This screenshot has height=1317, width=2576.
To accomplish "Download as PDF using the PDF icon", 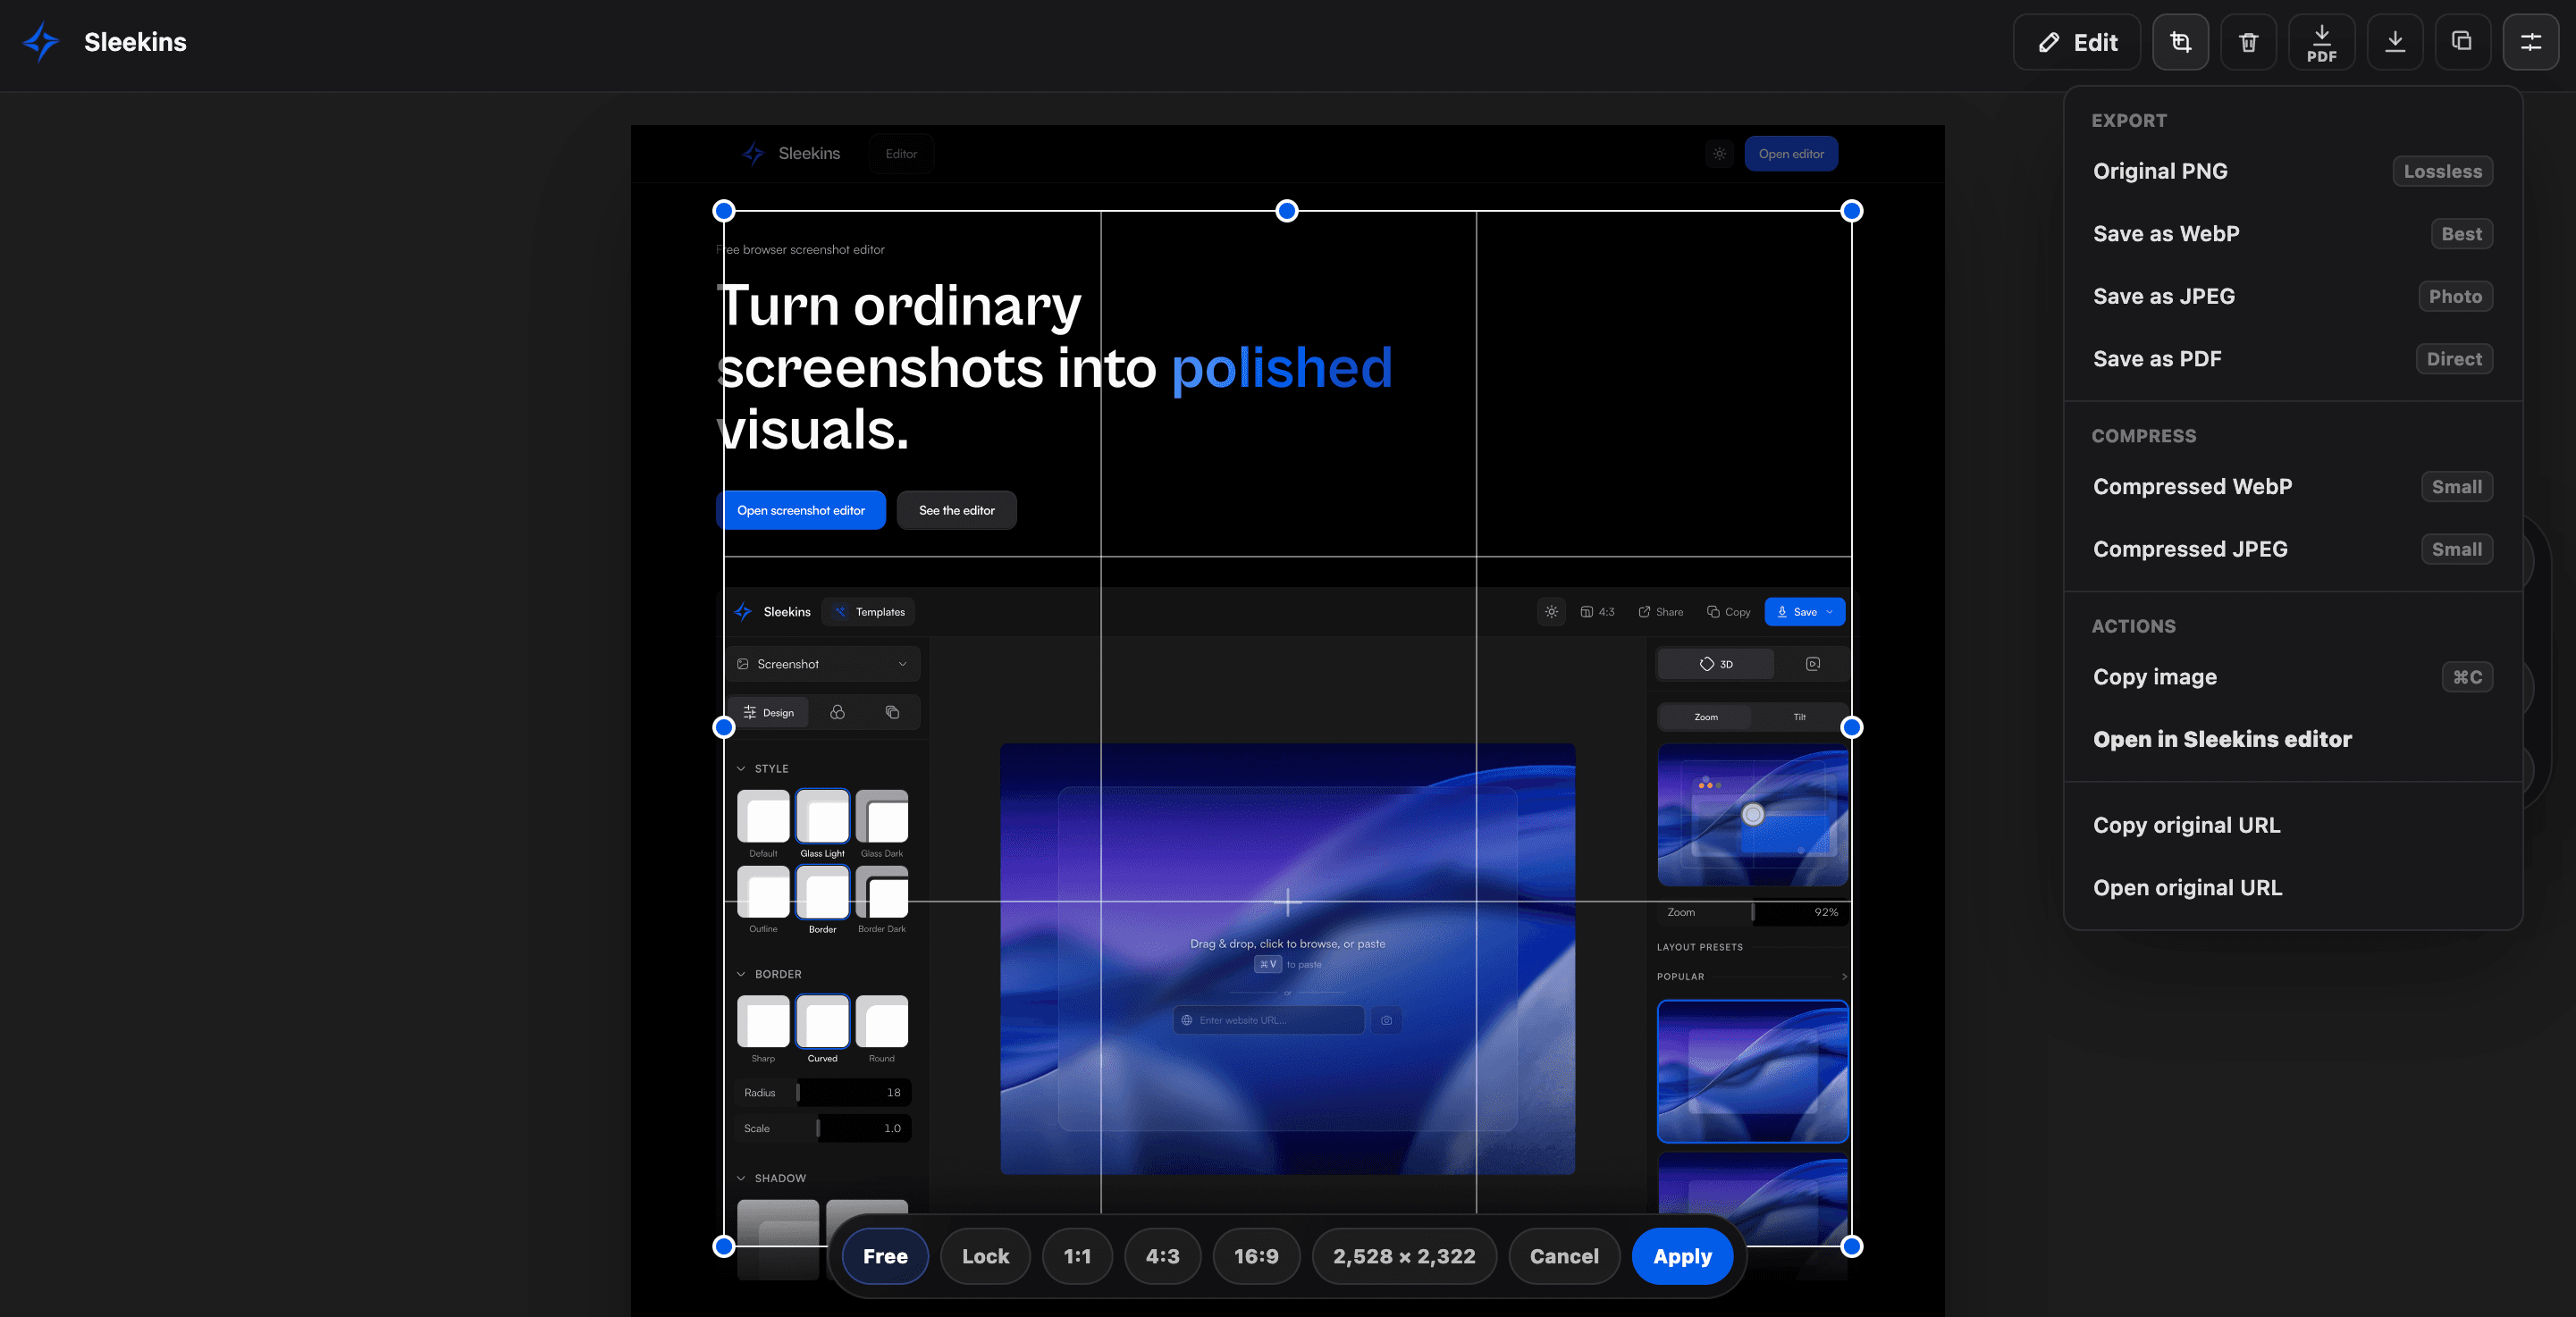I will tap(2321, 42).
